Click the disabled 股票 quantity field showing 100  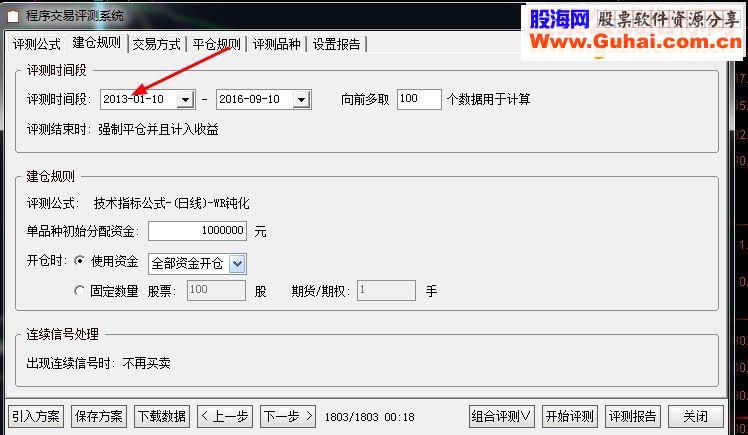216,290
